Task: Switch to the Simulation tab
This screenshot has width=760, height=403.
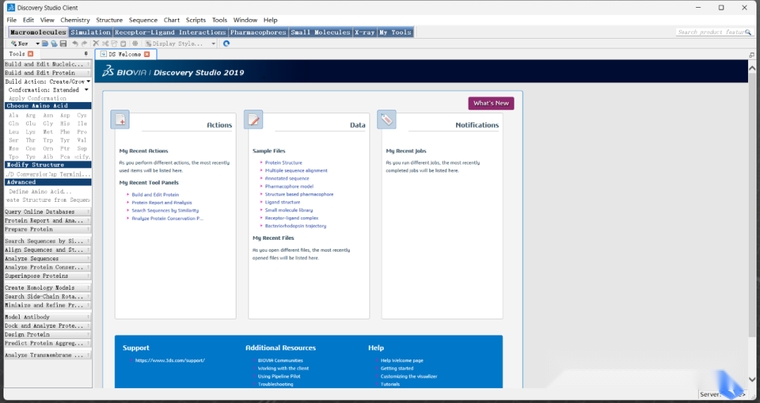Action: 90,32
